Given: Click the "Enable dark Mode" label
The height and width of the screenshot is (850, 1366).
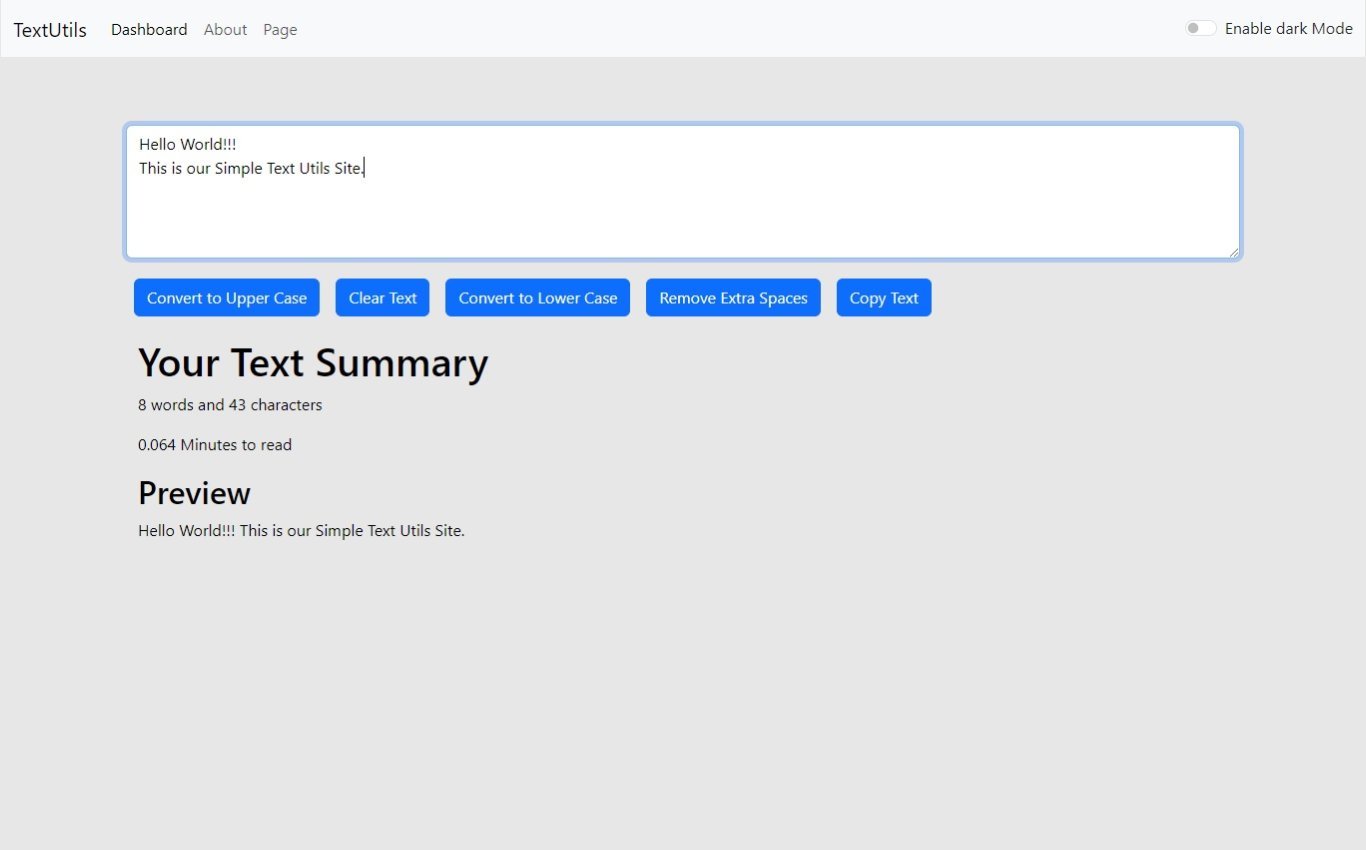Looking at the screenshot, I should pyautogui.click(x=1288, y=29).
